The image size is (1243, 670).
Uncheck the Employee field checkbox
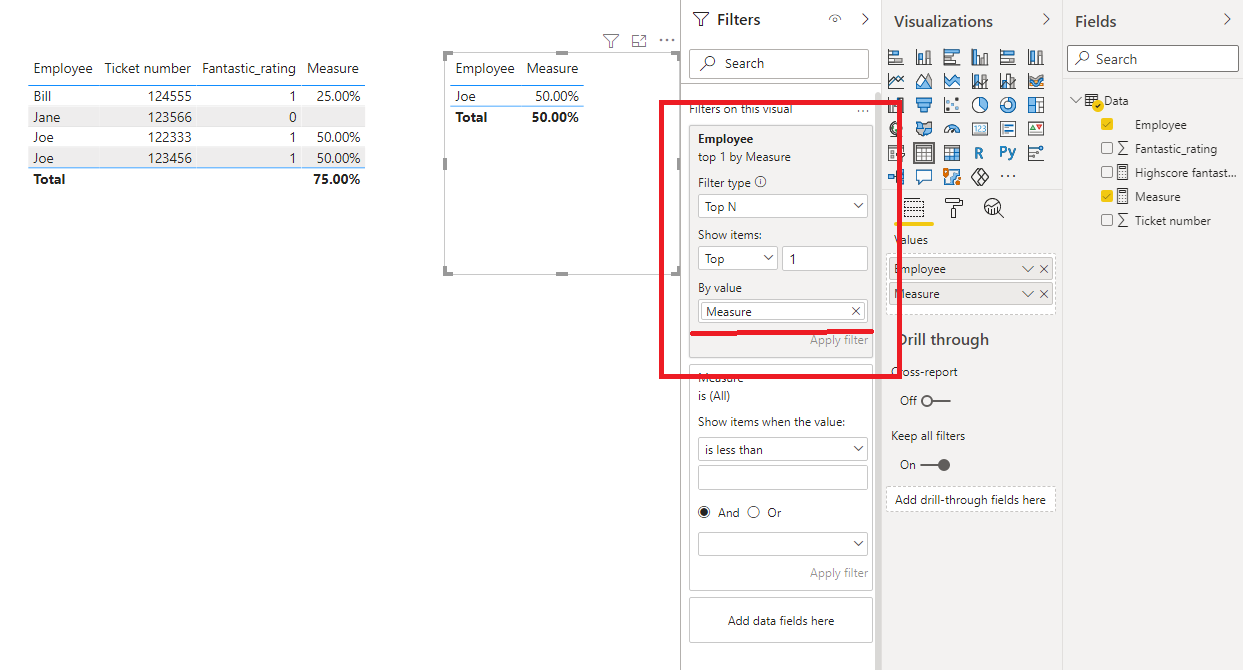(1107, 125)
